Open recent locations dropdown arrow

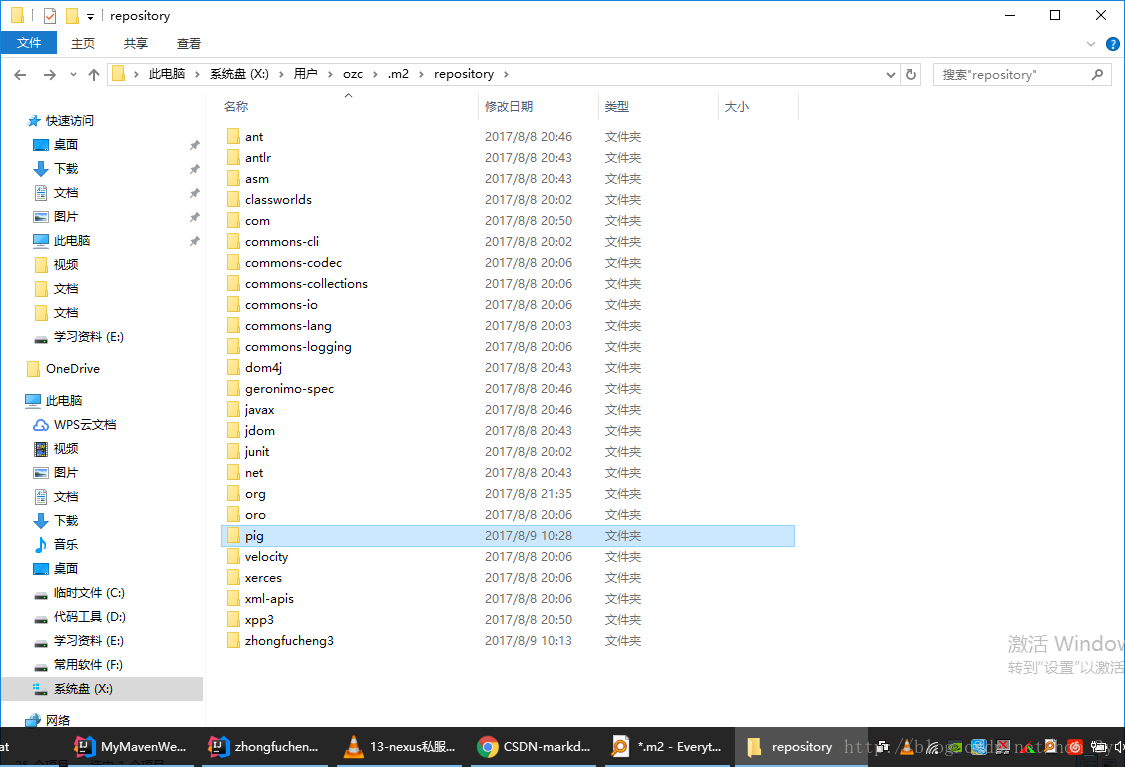(73, 75)
